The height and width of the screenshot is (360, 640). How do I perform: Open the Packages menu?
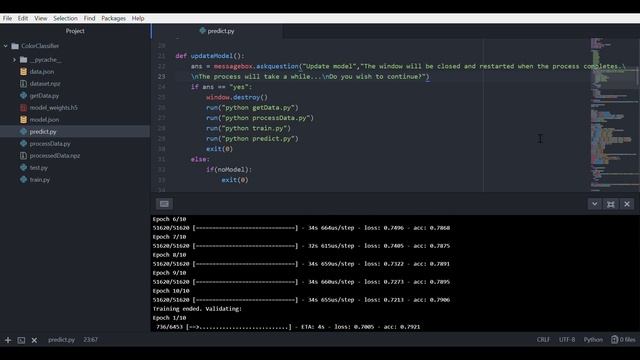pyautogui.click(x=113, y=18)
